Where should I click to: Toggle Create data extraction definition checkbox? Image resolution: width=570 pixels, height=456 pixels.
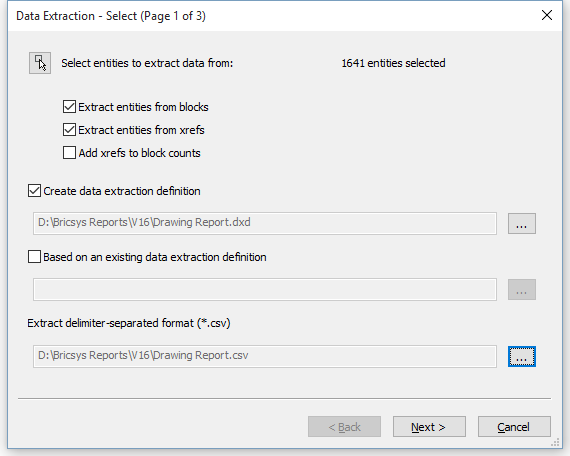(x=34, y=191)
